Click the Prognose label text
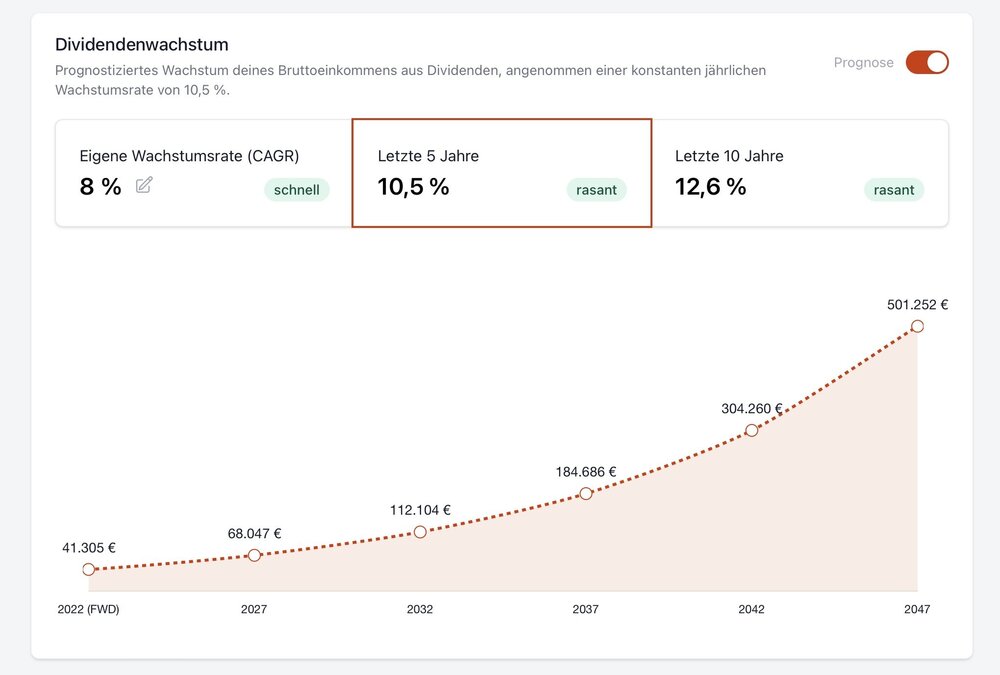The width and height of the screenshot is (1000, 675). tap(863, 62)
